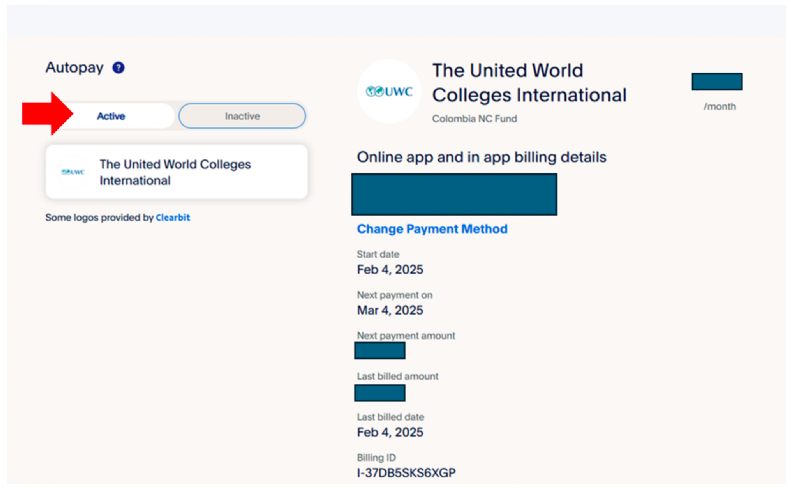
Task: Click the Start date value Feb 4, 2025
Action: pos(390,269)
